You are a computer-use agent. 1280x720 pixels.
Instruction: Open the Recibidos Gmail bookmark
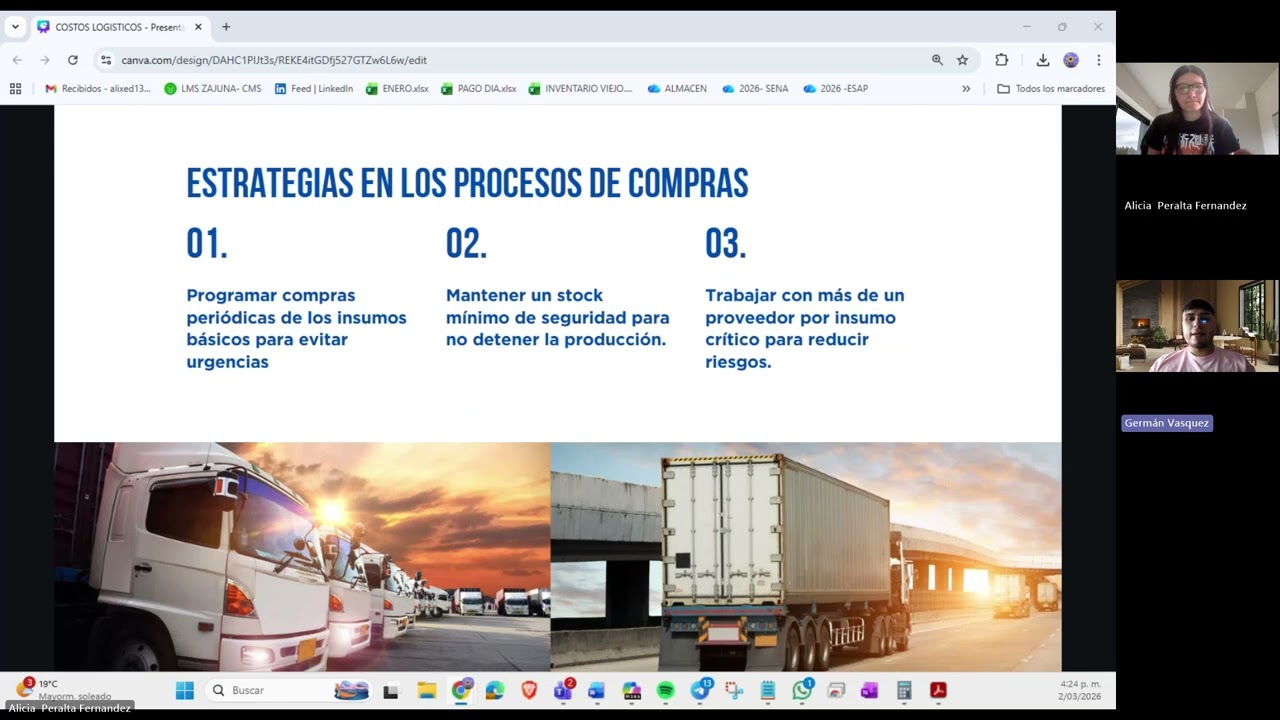click(98, 88)
